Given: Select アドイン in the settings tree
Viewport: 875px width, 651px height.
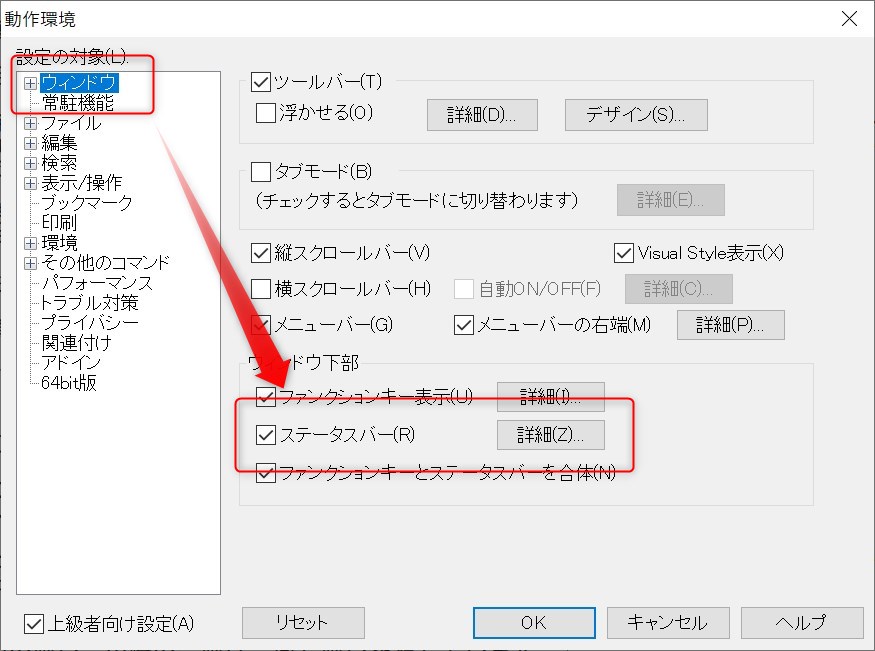Looking at the screenshot, I should tap(71, 363).
